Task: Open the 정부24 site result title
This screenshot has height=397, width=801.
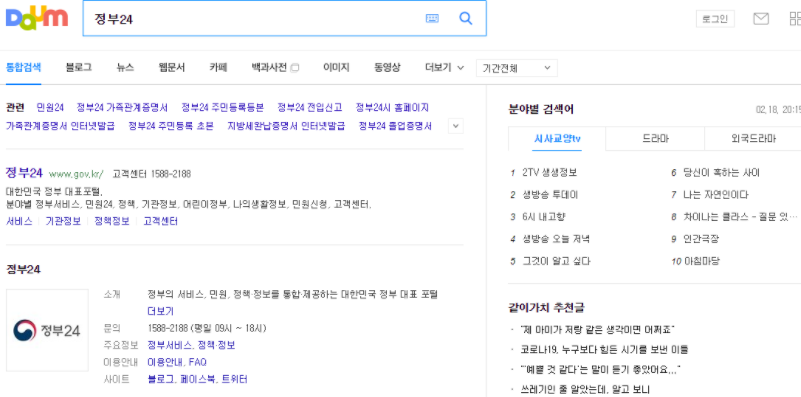Action: pyautogui.click(x=24, y=173)
